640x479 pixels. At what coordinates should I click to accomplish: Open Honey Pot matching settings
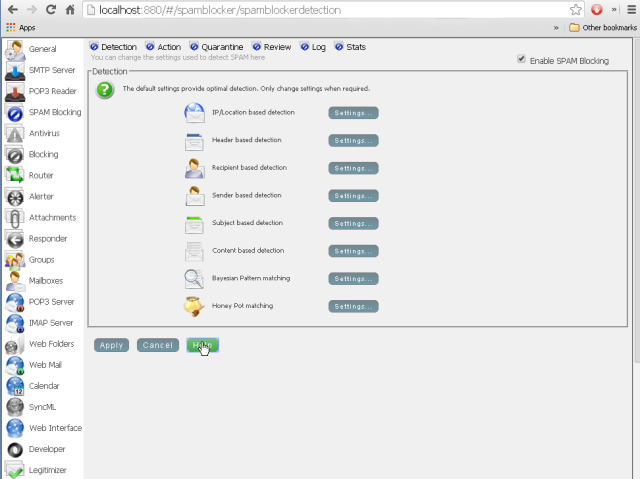(x=353, y=306)
